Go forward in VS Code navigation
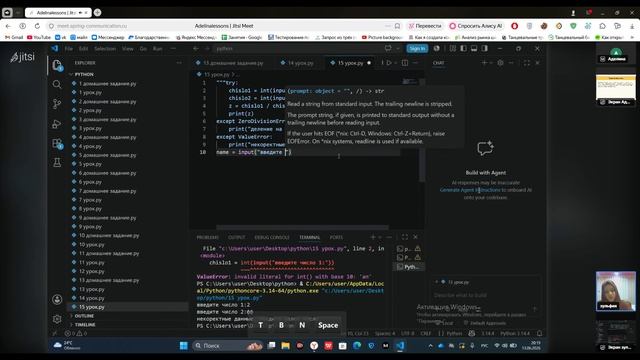 [207, 49]
